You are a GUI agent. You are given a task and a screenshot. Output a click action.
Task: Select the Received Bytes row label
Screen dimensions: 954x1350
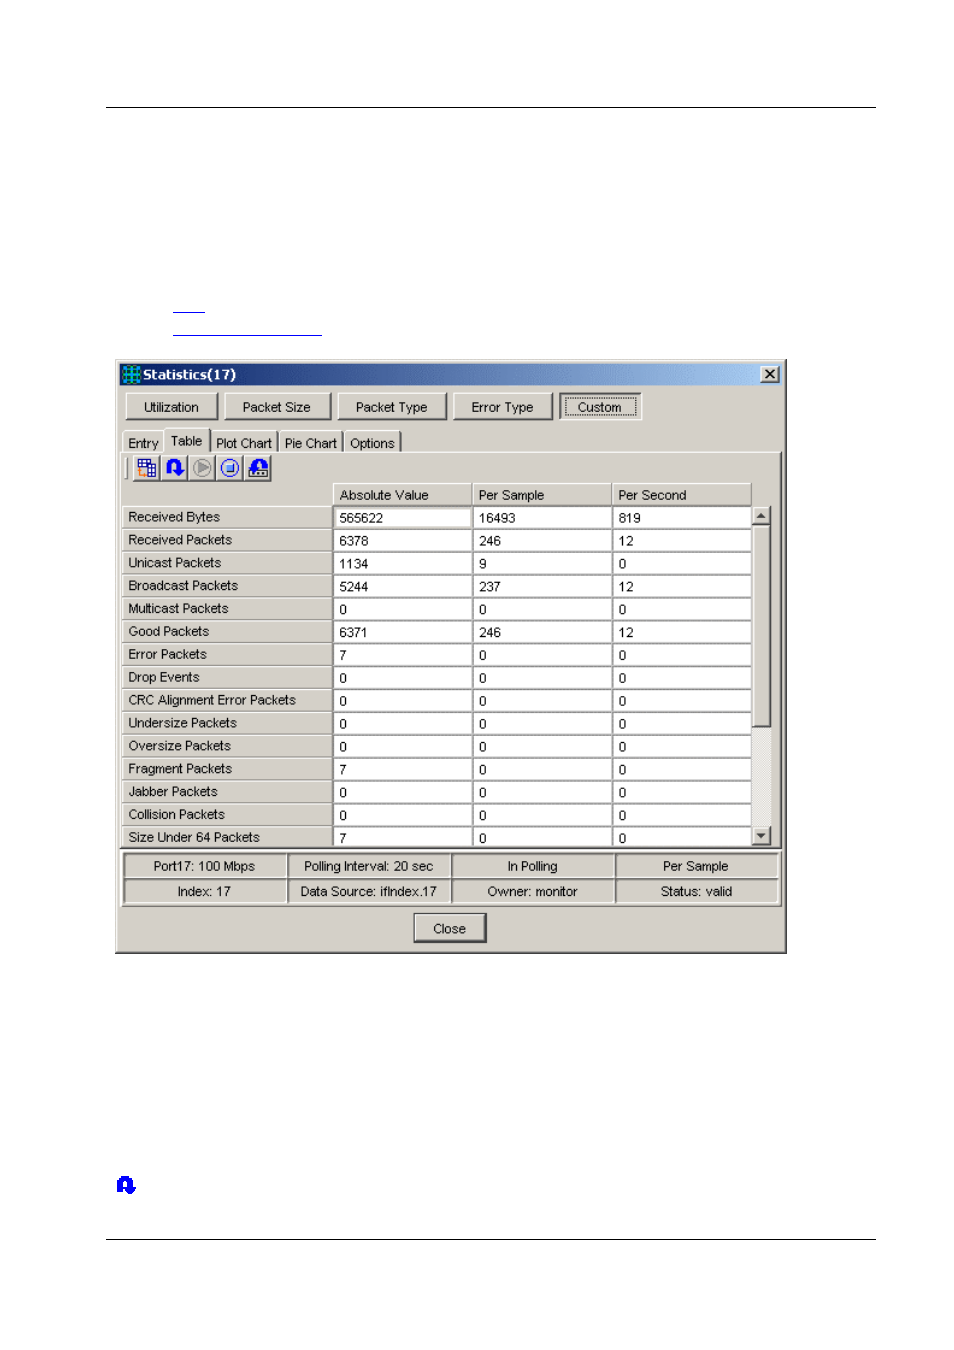pos(227,517)
